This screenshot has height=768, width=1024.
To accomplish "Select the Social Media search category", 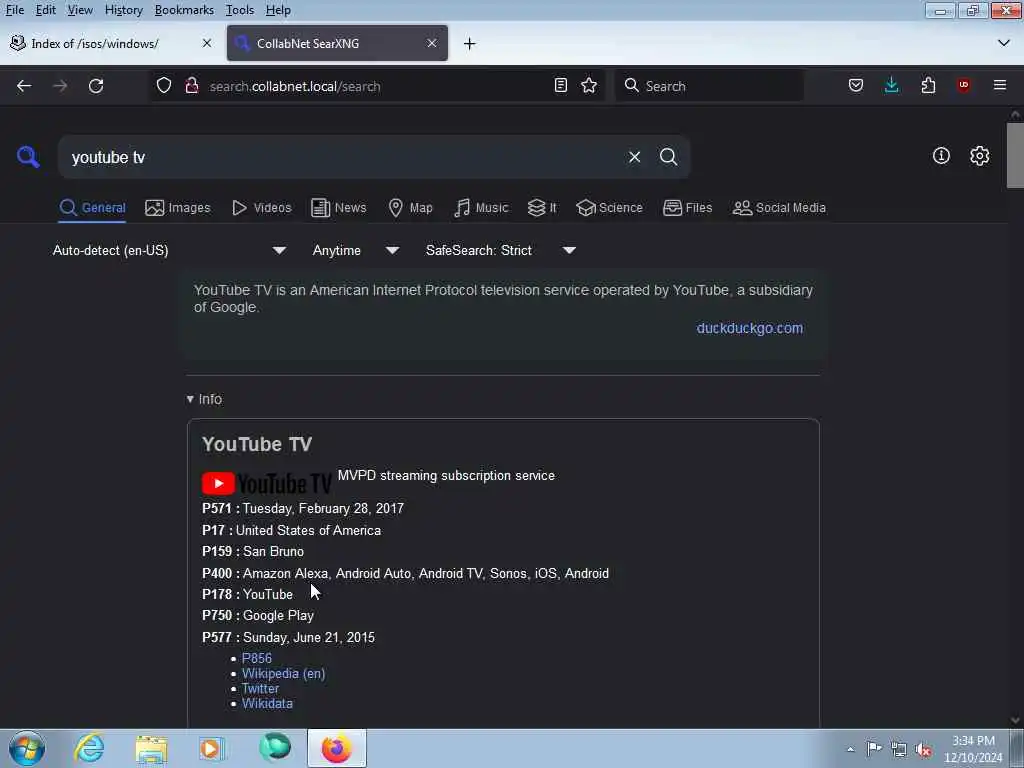I will 779,208.
